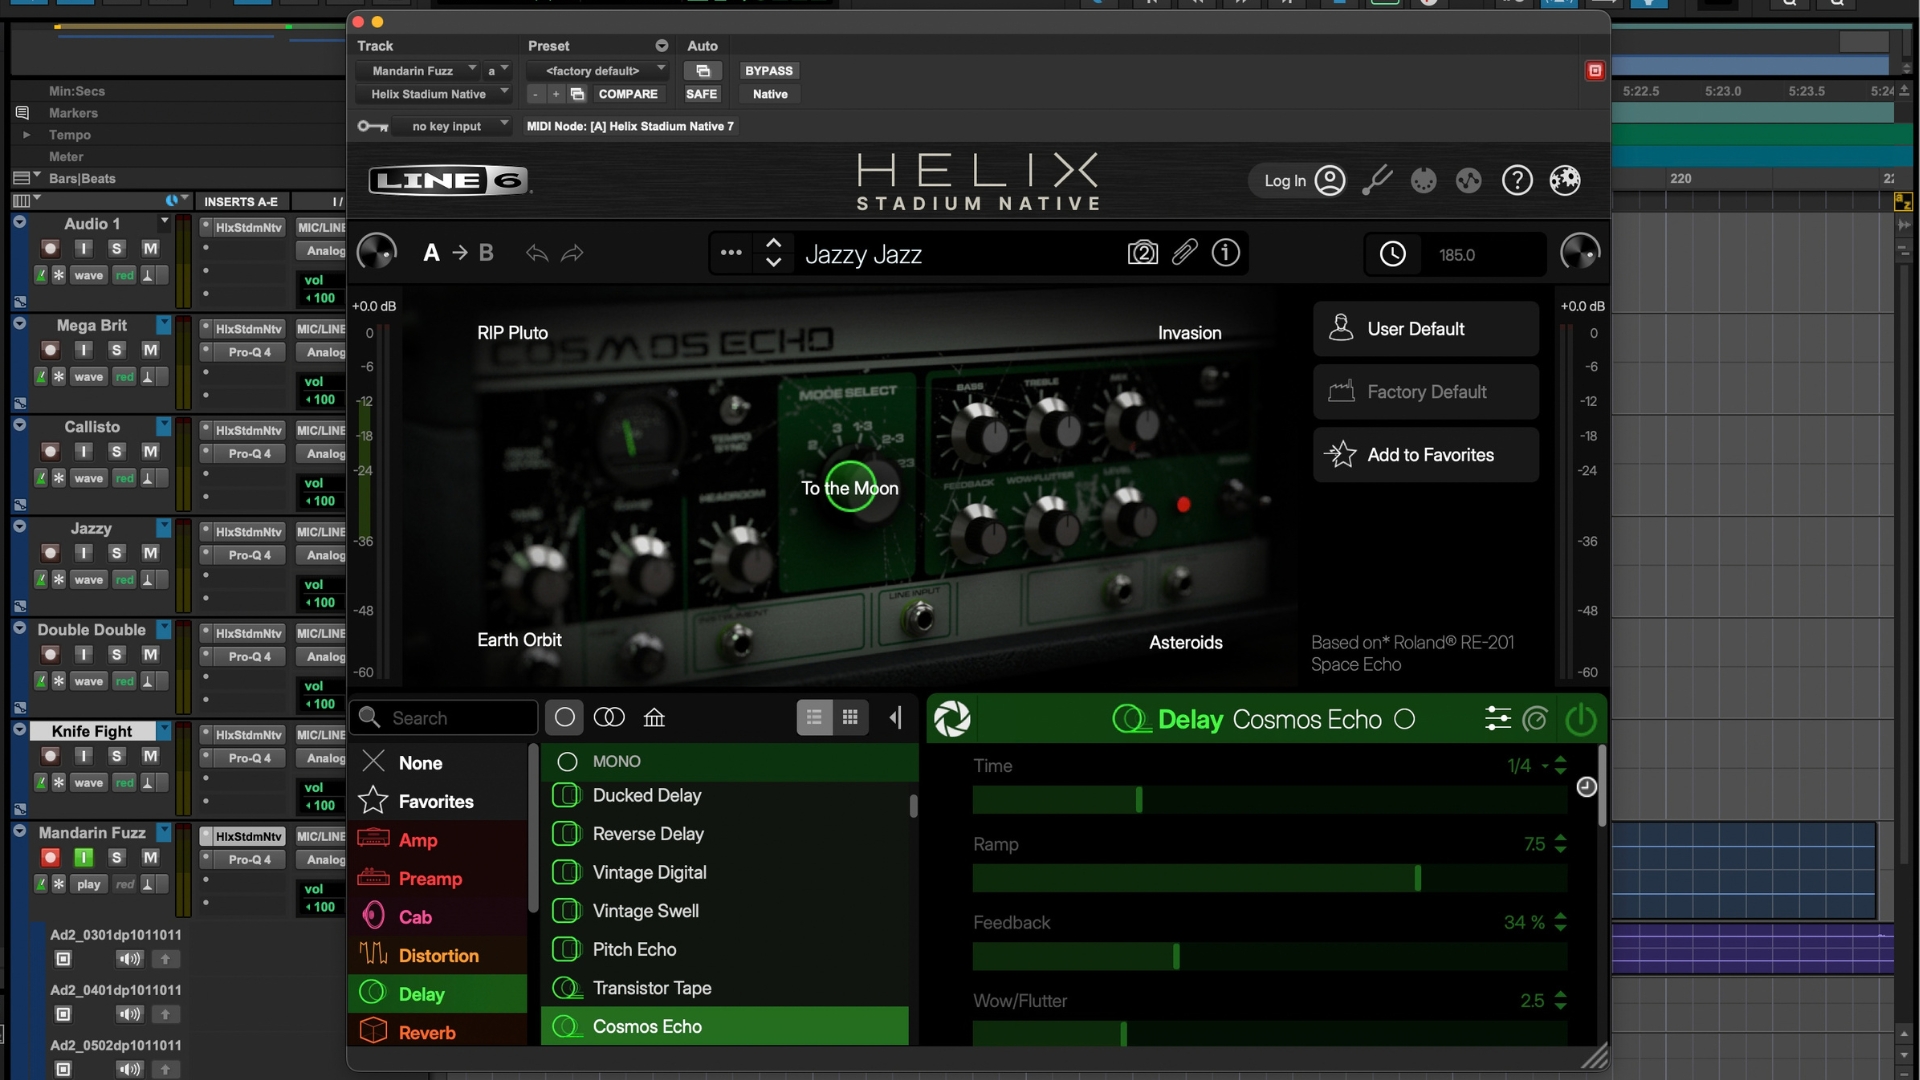
Task: Open the factory default preset dropdown
Action: [596, 71]
